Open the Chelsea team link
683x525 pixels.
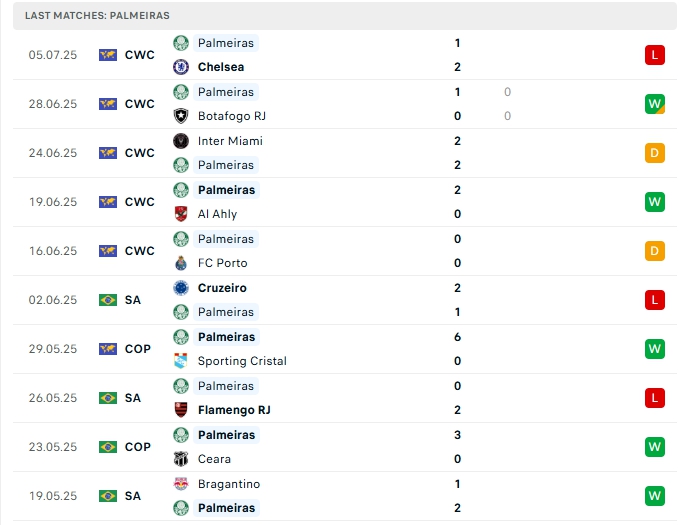point(221,67)
